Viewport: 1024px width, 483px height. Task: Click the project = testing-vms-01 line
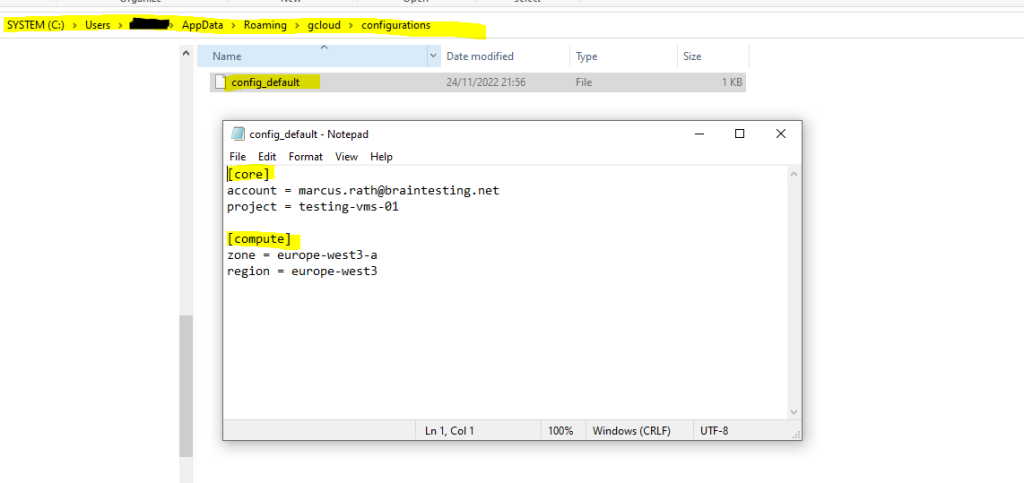pos(313,208)
